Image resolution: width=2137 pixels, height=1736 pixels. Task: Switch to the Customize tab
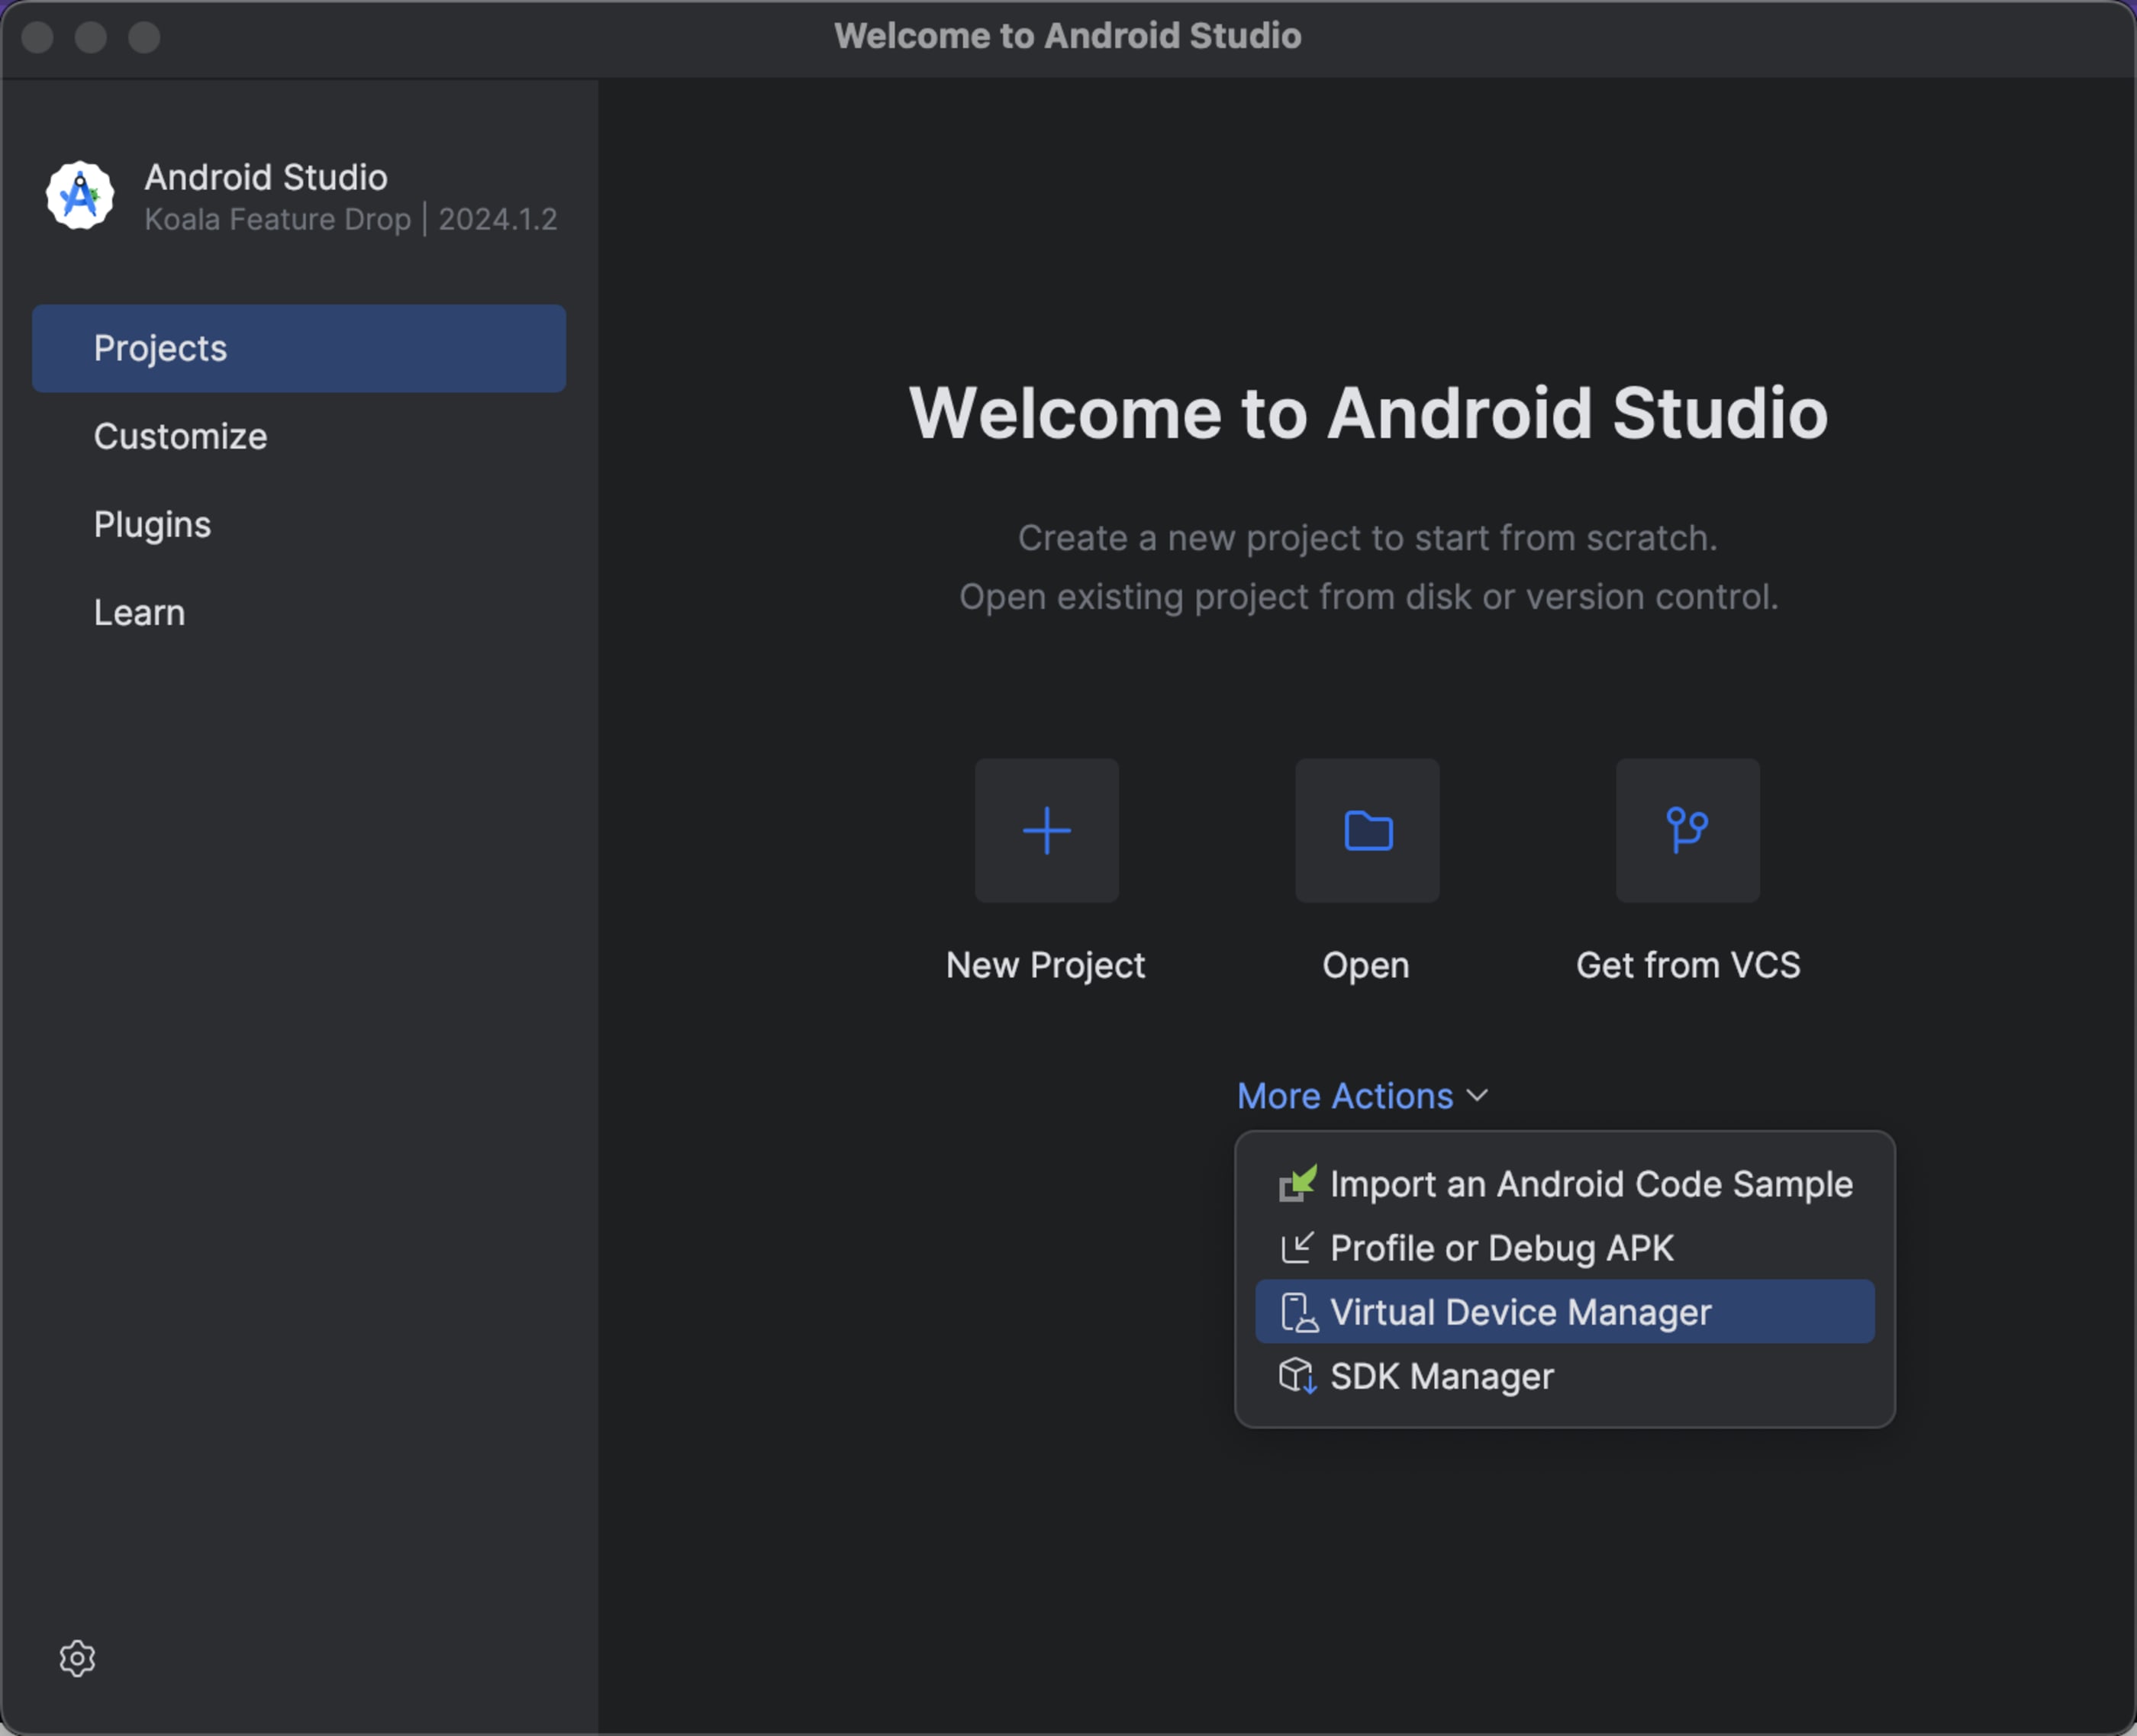click(x=180, y=436)
